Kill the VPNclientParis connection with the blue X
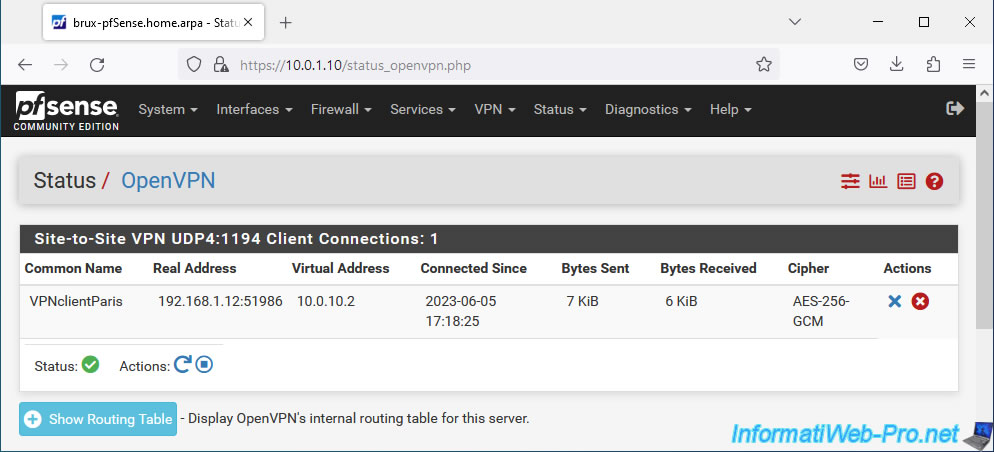 click(894, 302)
